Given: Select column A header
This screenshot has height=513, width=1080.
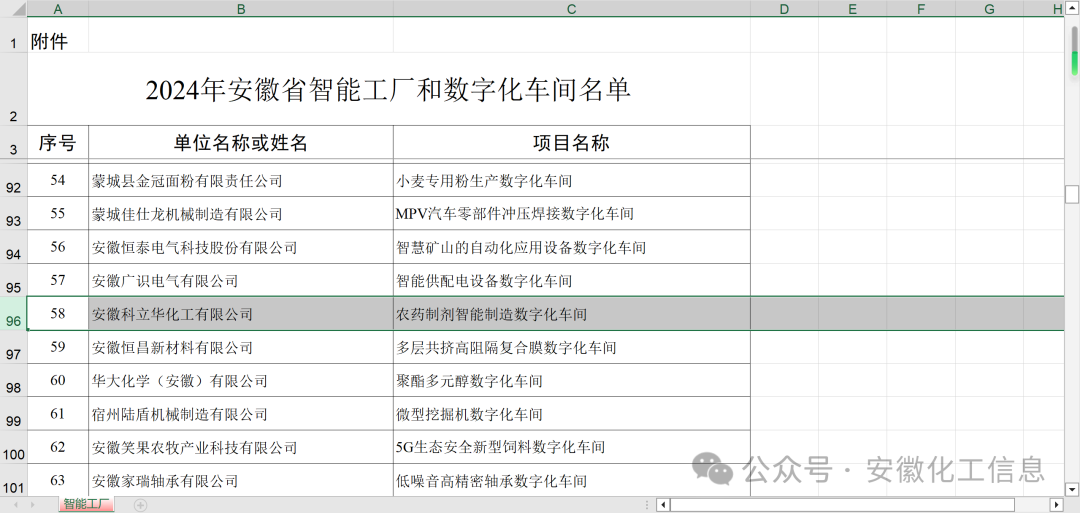Looking at the screenshot, I should tap(58, 8).
